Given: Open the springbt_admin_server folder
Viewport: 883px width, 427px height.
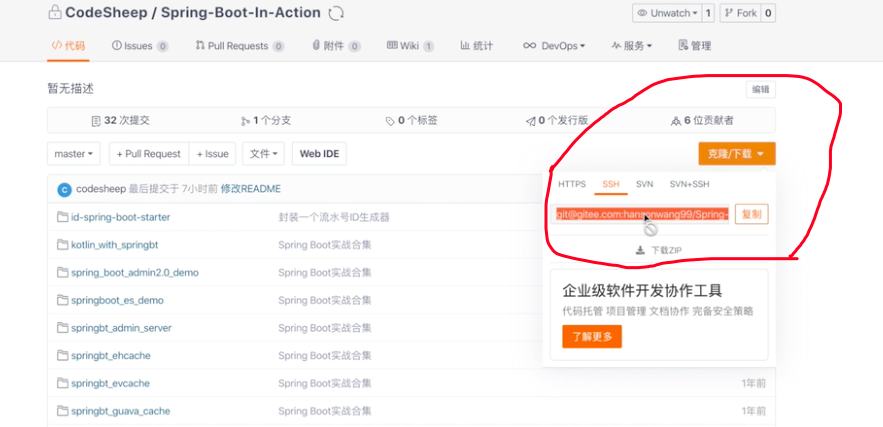Looking at the screenshot, I should tap(121, 327).
